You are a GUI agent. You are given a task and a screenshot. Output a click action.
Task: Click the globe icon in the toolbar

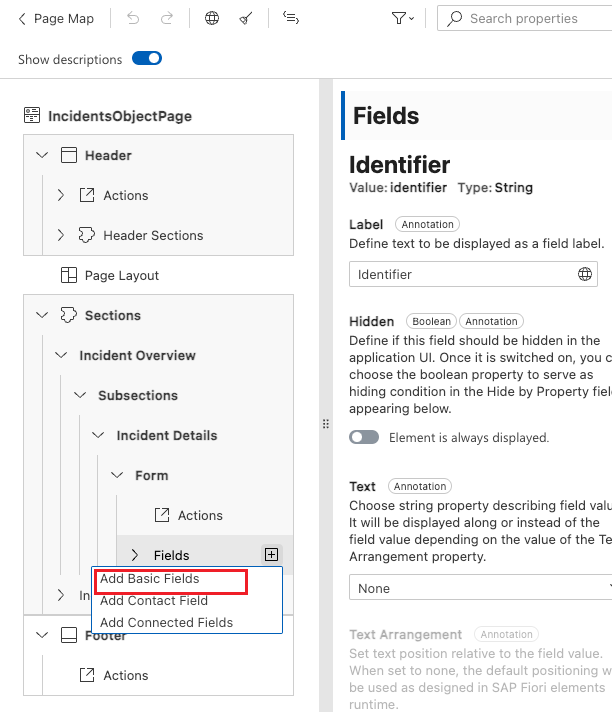pos(212,18)
